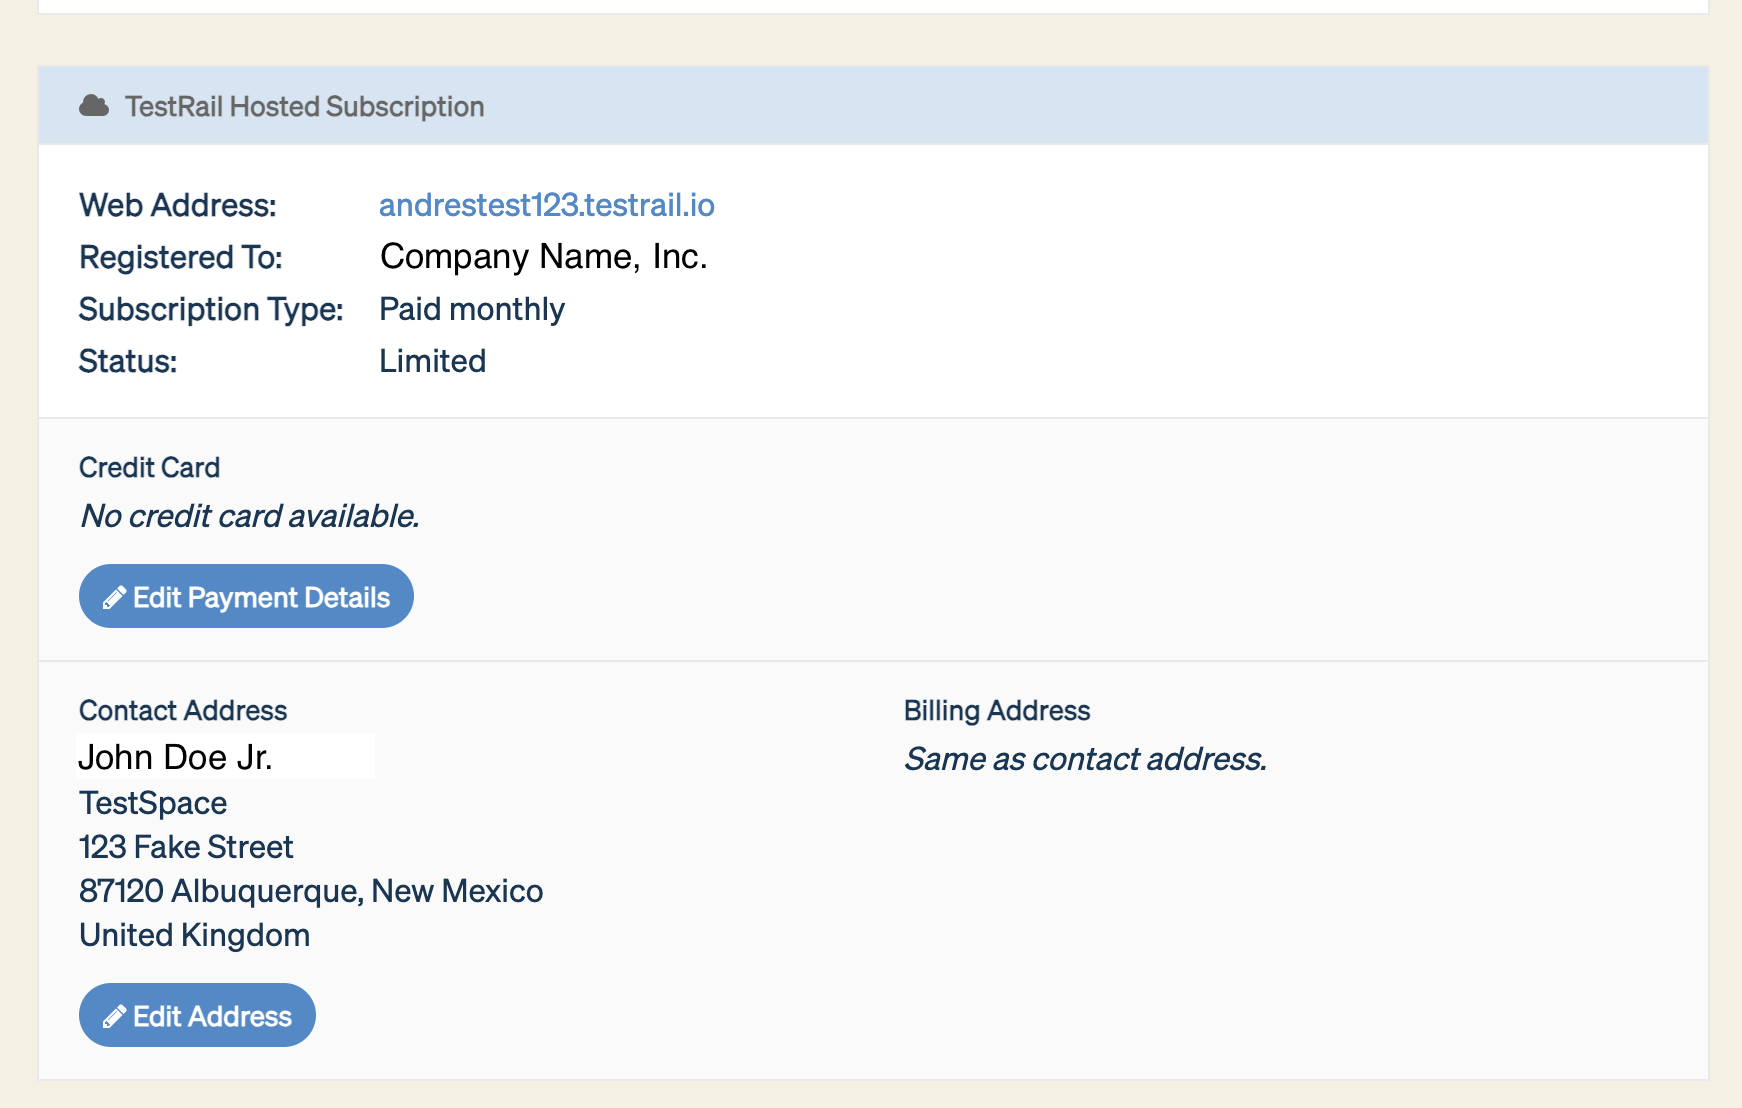Click the 'John Doe Jr.' contact name

[175, 757]
